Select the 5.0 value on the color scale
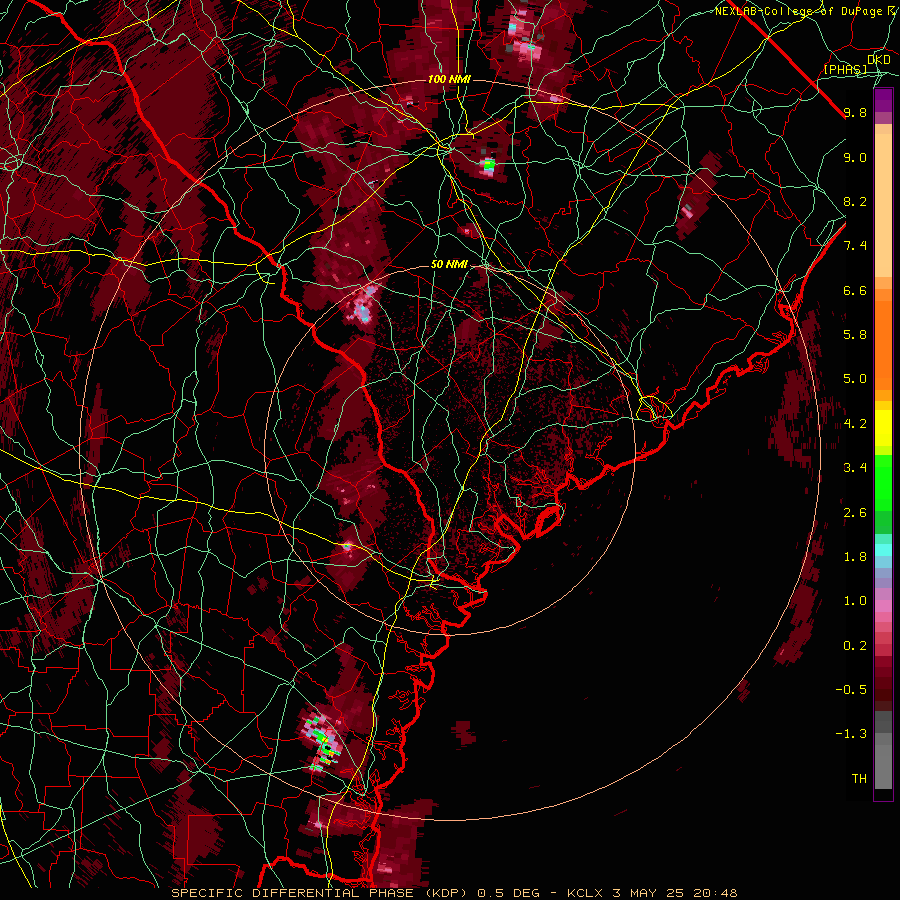900x900 pixels. click(x=855, y=379)
